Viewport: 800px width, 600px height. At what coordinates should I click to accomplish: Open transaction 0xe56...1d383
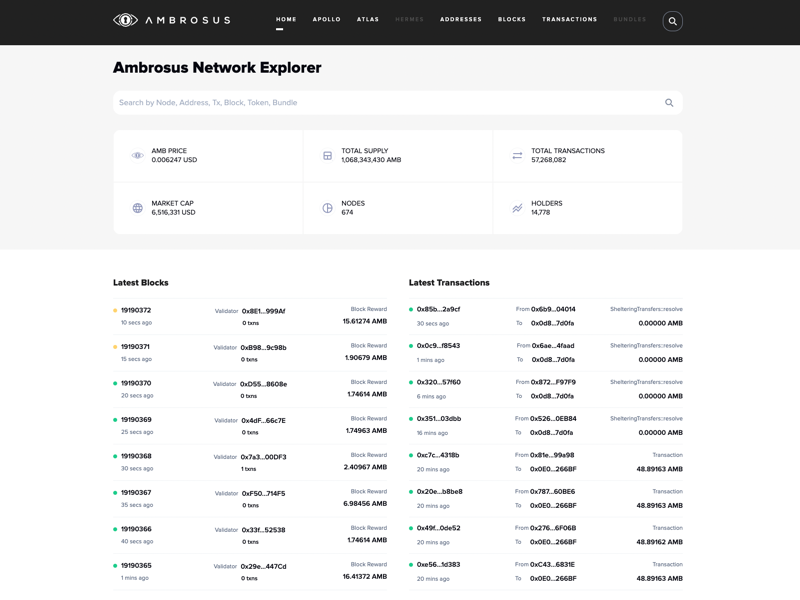[x=438, y=564]
